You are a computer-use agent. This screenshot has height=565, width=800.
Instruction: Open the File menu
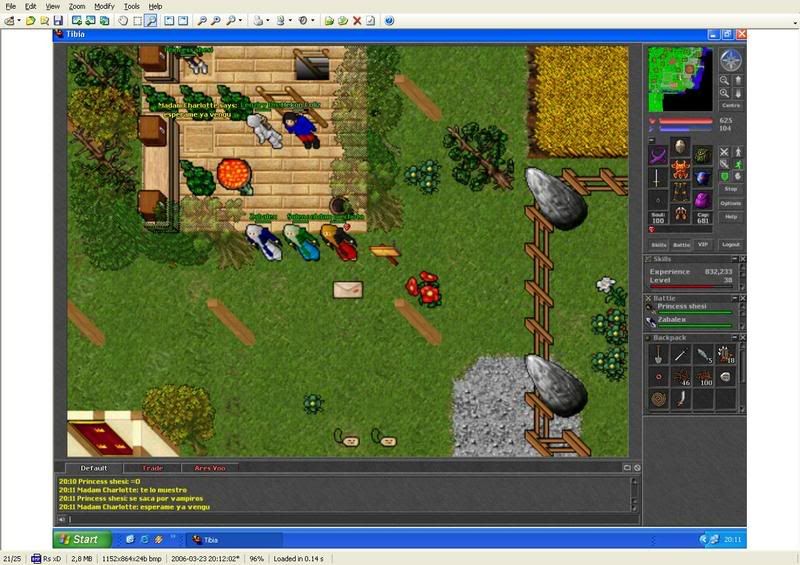pos(11,7)
